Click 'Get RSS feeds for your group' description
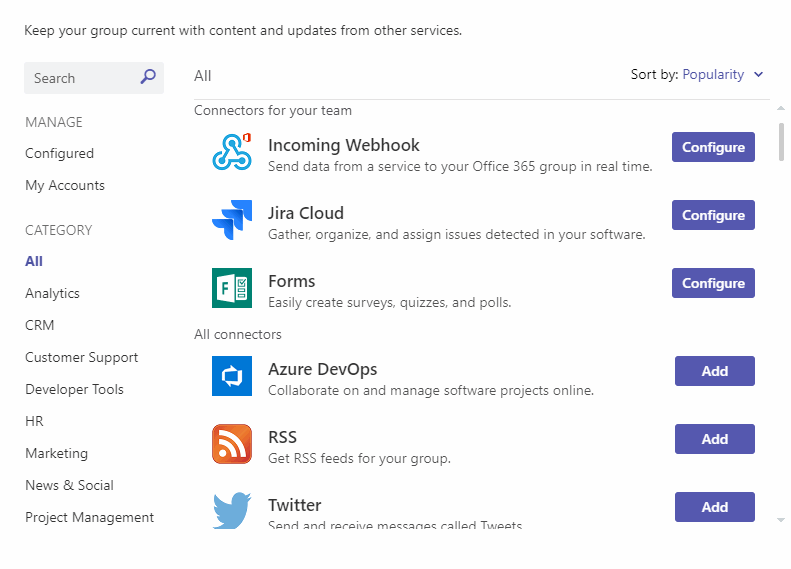Viewport: 791px width, 569px height. [359, 459]
